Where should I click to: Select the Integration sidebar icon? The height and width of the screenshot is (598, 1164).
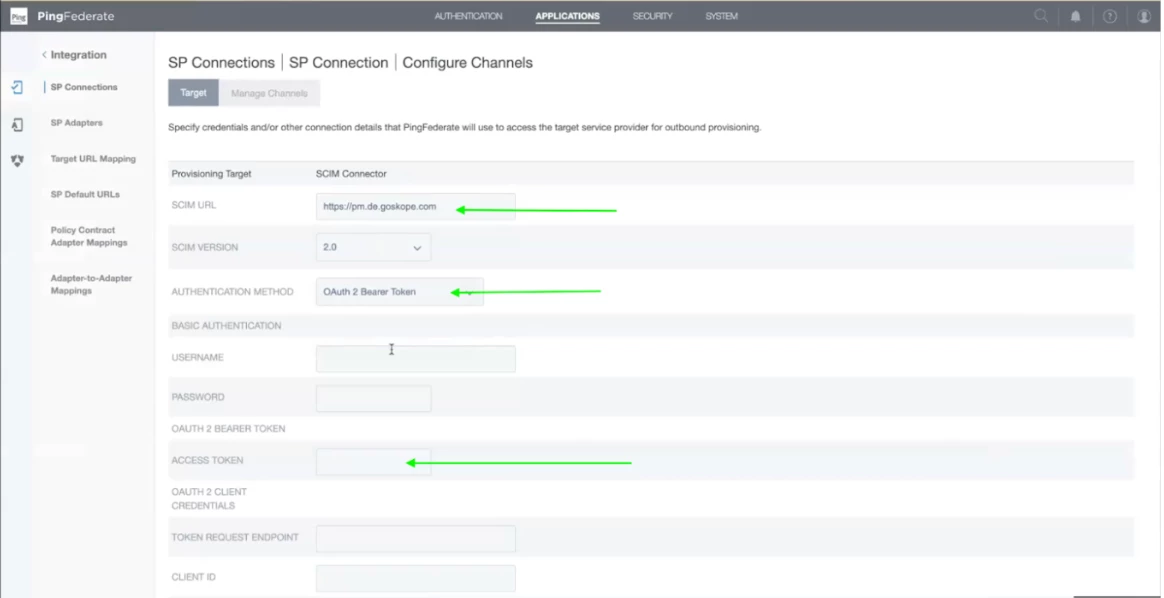(17, 88)
